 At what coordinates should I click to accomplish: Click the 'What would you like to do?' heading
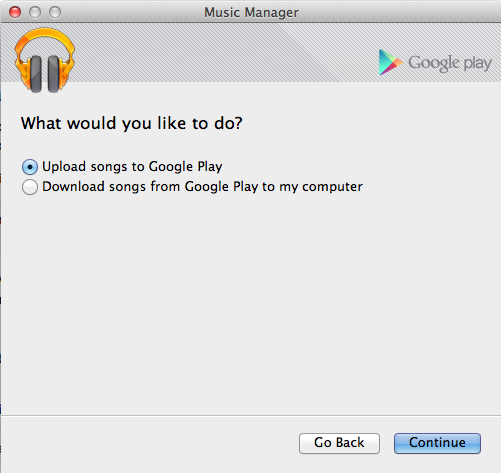coord(132,123)
